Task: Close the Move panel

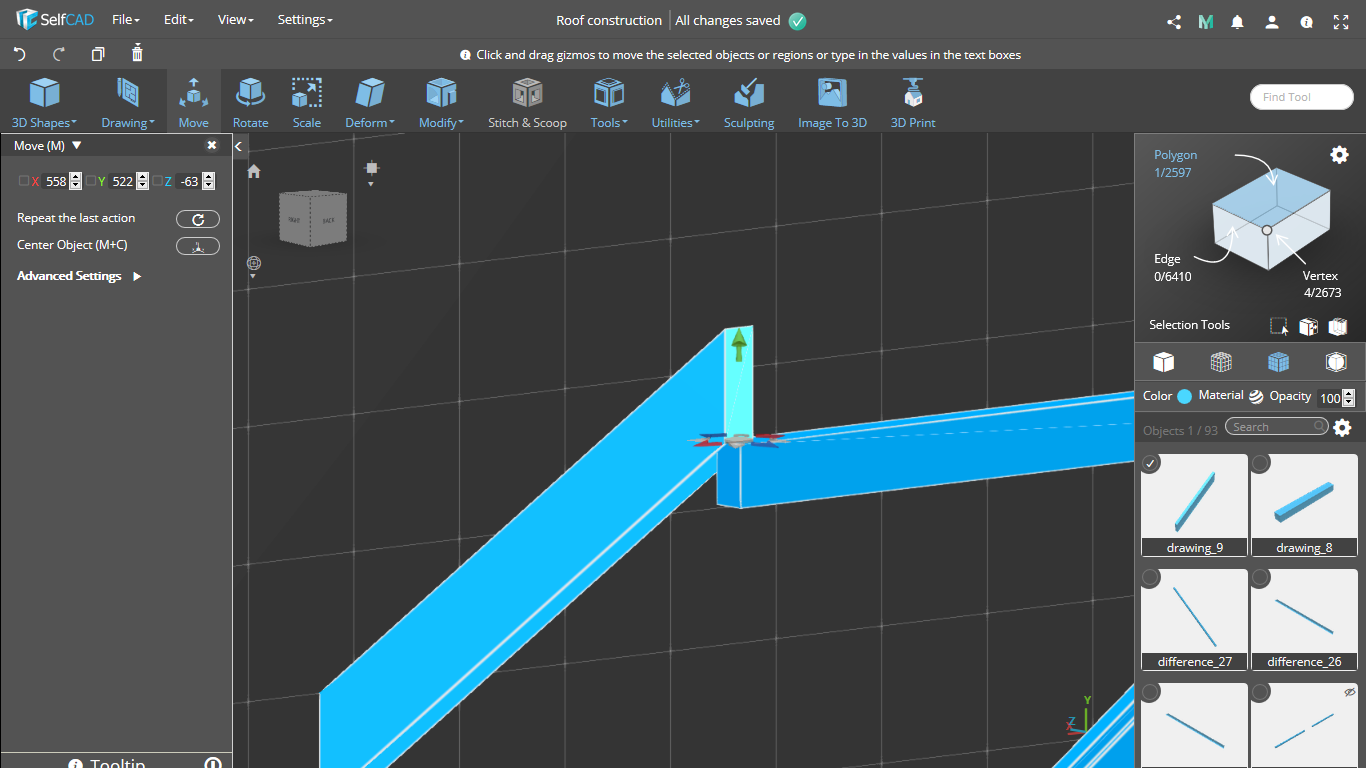Action: coord(212,146)
